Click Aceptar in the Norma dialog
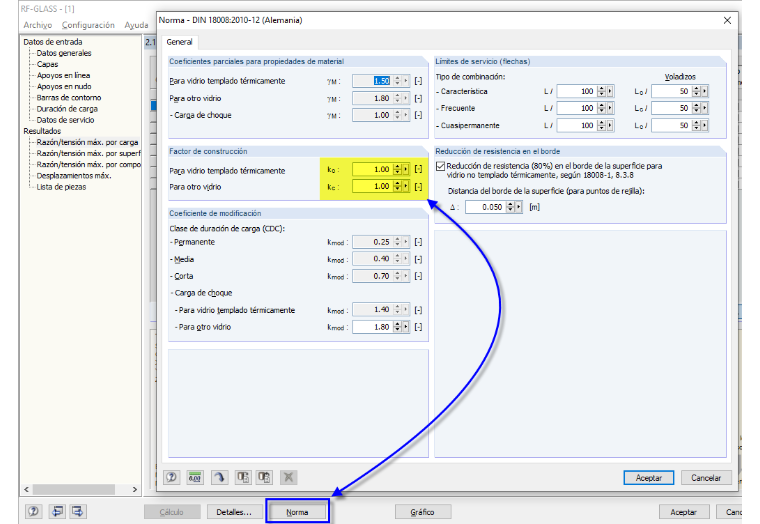The height and width of the screenshot is (524, 760). (649, 478)
